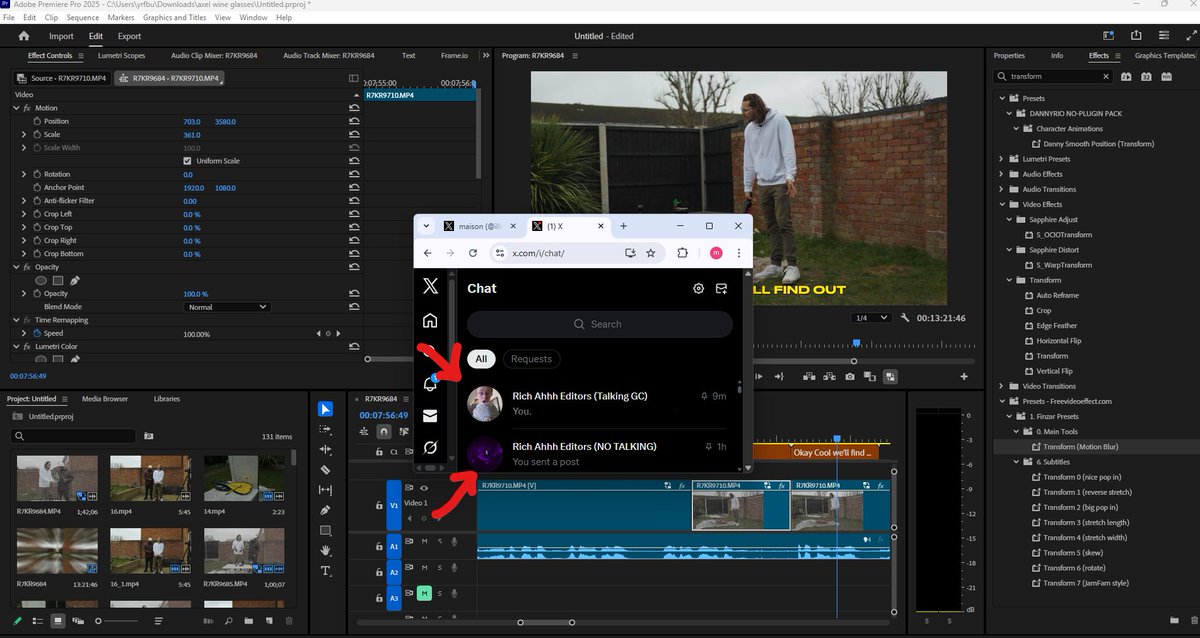This screenshot has height=638, width=1200.
Task: Bookmark the page with the star icon
Action: [x=651, y=253]
